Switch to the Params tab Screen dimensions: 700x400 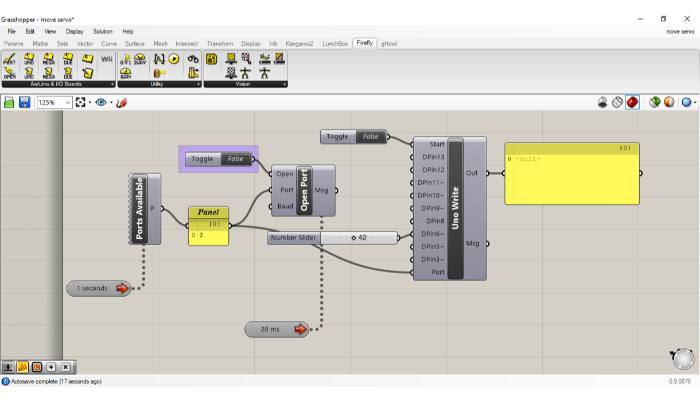click(x=13, y=44)
